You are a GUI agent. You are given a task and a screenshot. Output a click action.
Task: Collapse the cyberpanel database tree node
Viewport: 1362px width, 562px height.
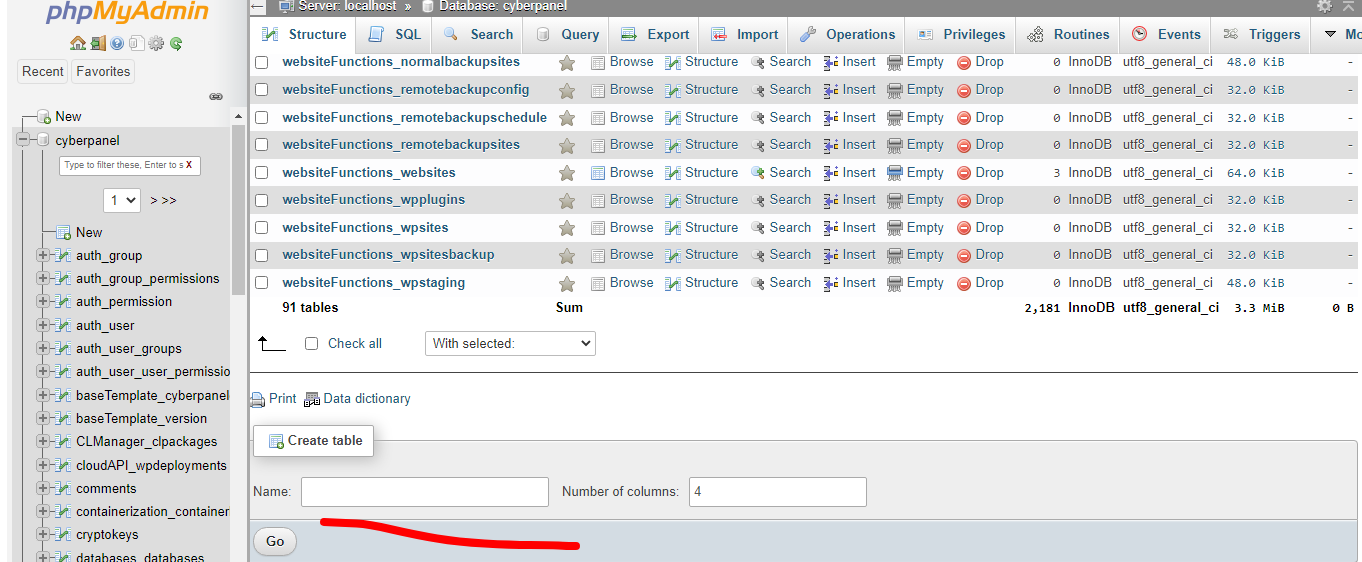click(x=23, y=141)
